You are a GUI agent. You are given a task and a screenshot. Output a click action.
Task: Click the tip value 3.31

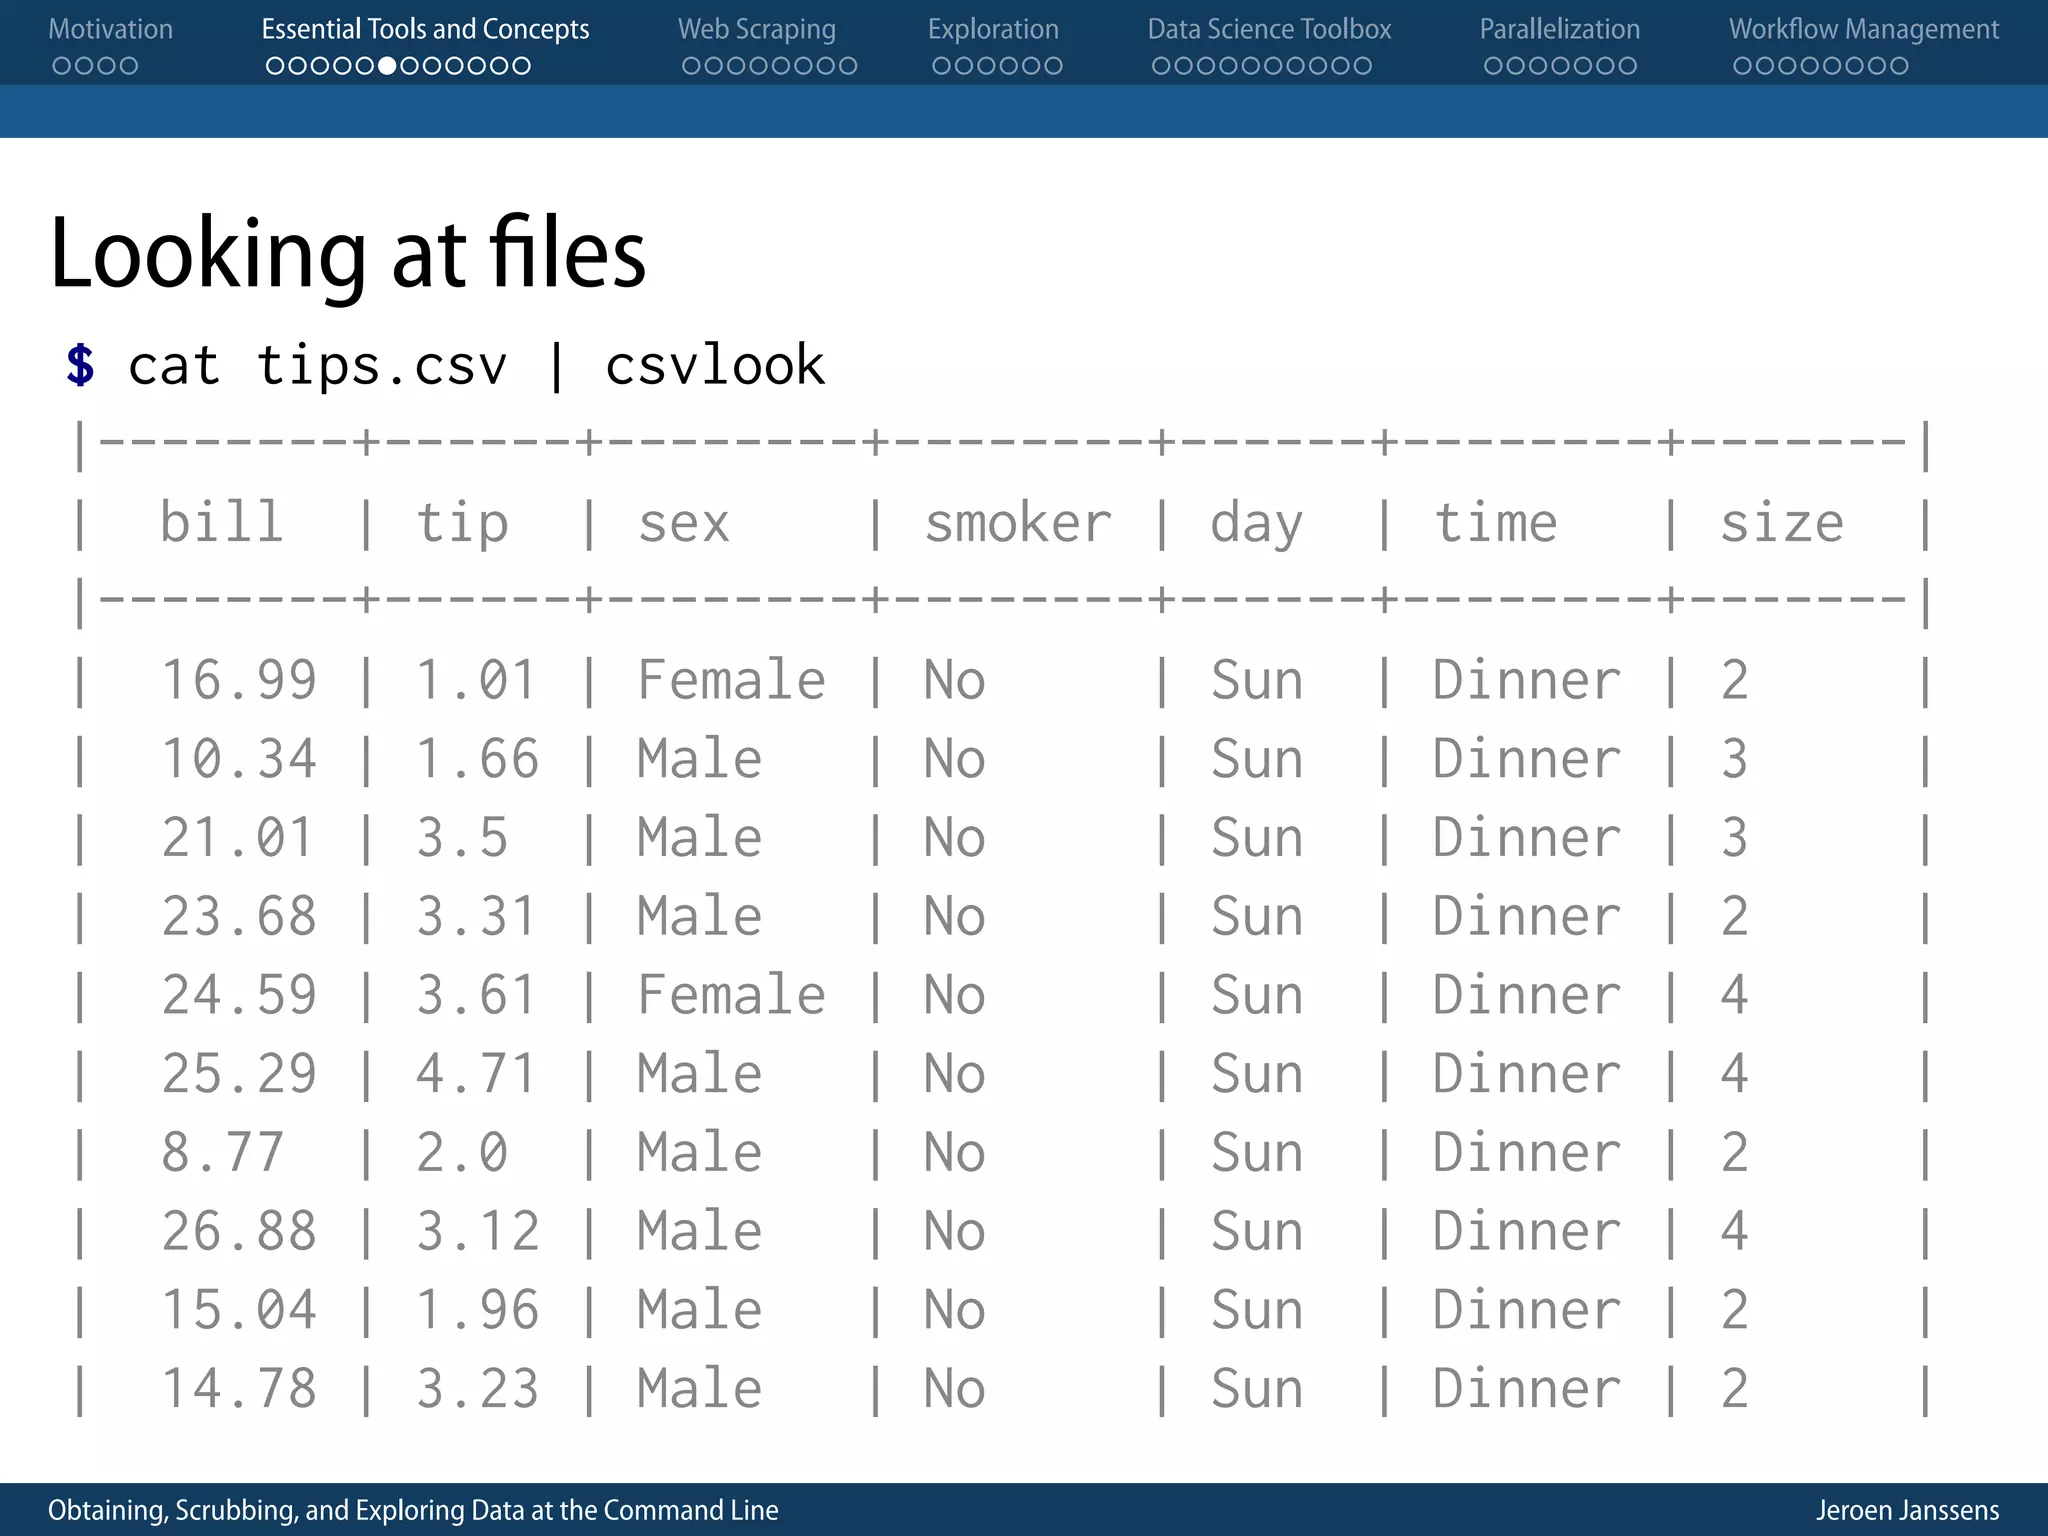click(477, 916)
